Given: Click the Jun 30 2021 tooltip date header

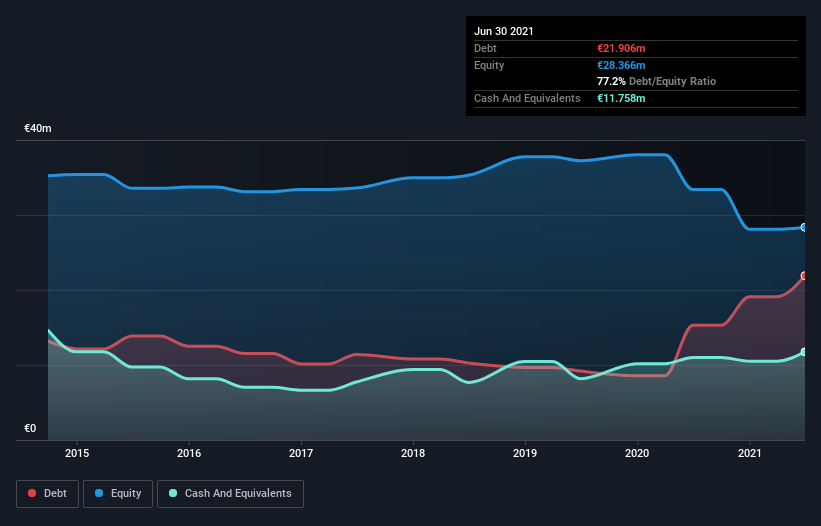Looking at the screenshot, I should click(x=504, y=31).
